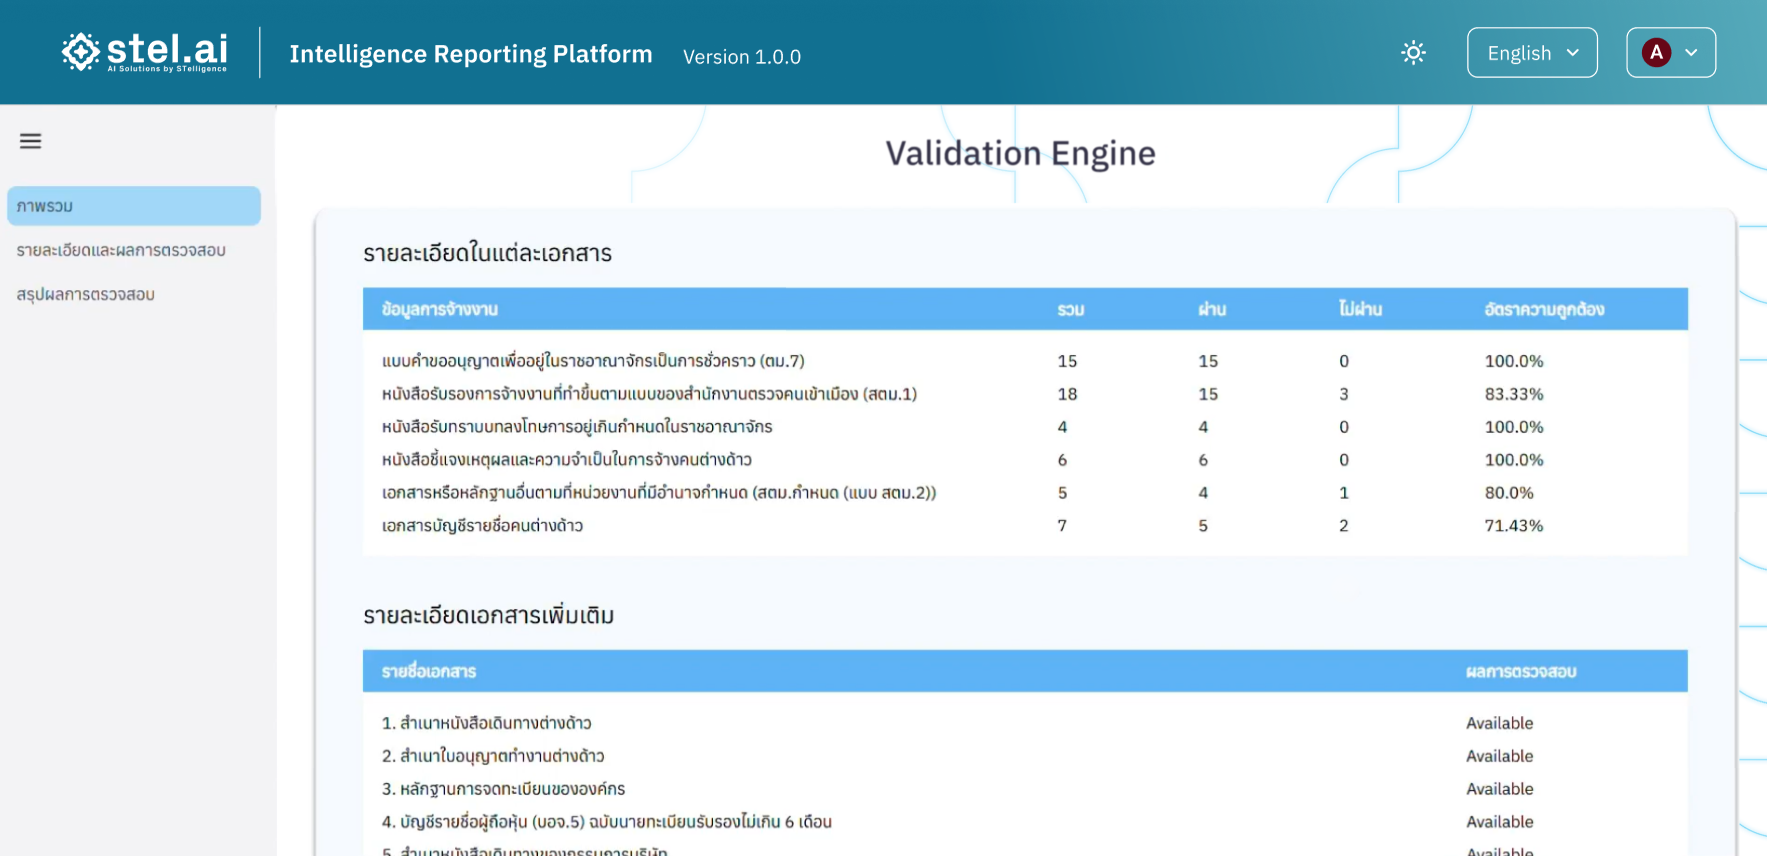
Task: Open รายละเอียดและผลการตรวจสอบ in sidebar
Action: [x=121, y=250]
